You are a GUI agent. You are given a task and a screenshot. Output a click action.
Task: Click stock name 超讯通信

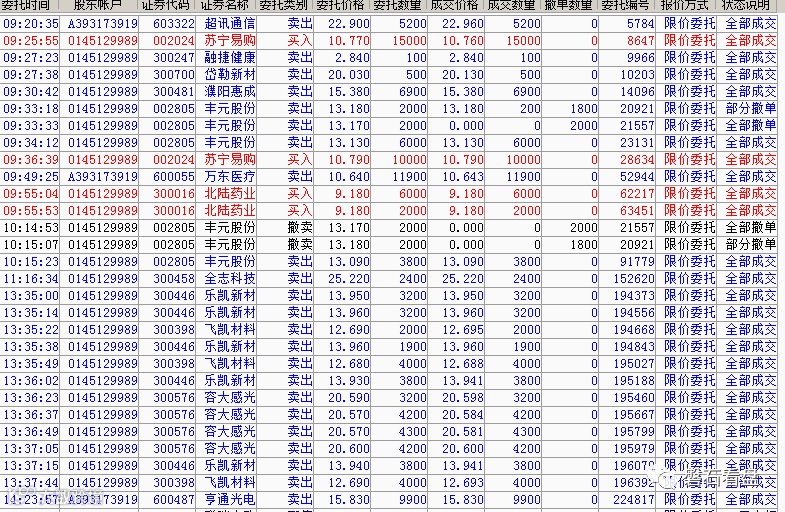tap(230, 24)
